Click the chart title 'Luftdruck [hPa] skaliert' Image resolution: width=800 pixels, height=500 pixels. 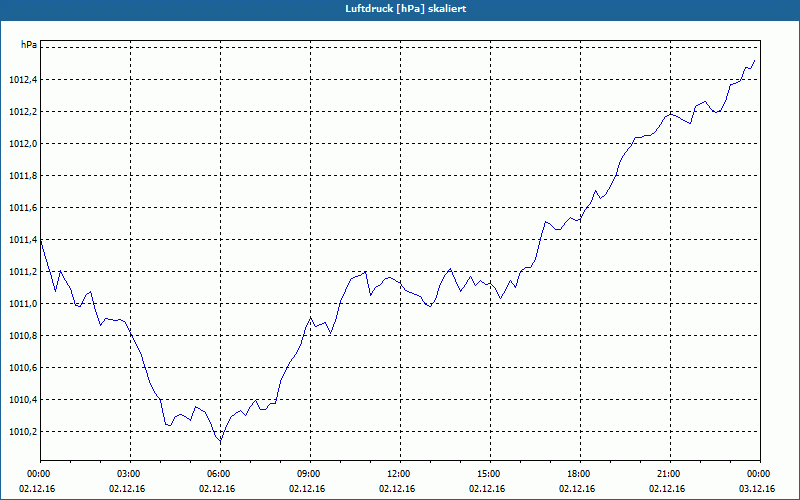pyautogui.click(x=406, y=9)
